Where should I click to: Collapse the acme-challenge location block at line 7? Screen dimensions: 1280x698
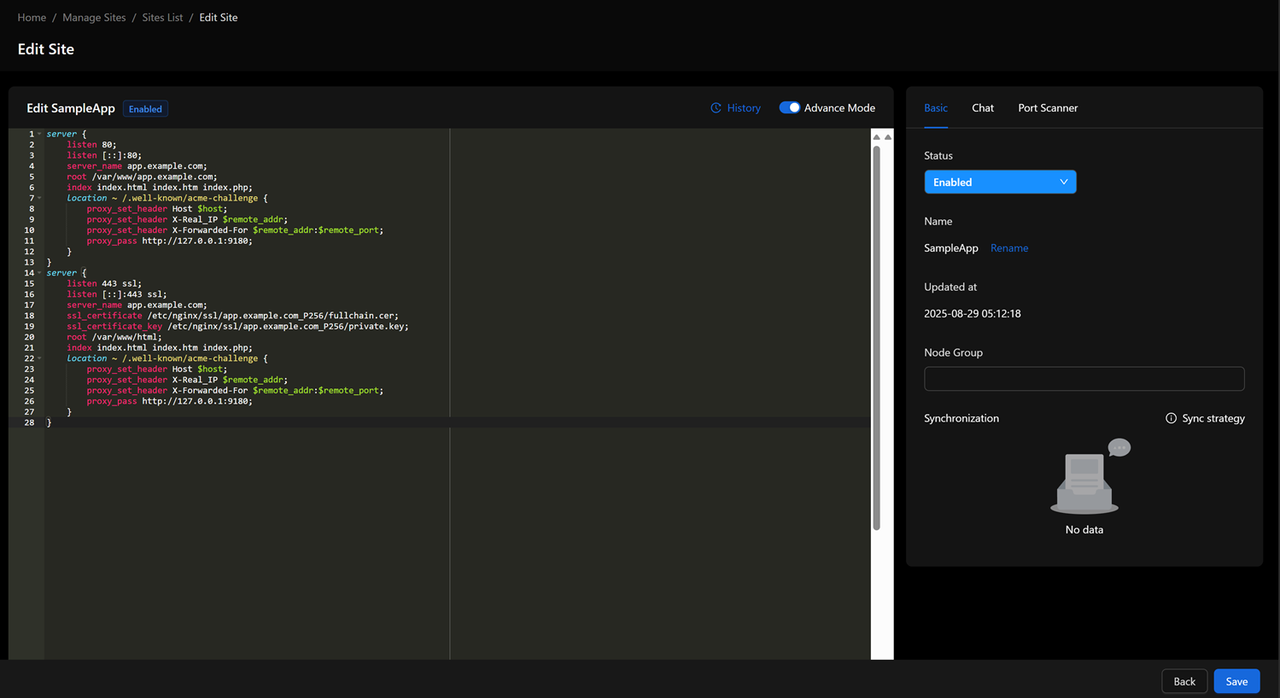click(x=38, y=197)
